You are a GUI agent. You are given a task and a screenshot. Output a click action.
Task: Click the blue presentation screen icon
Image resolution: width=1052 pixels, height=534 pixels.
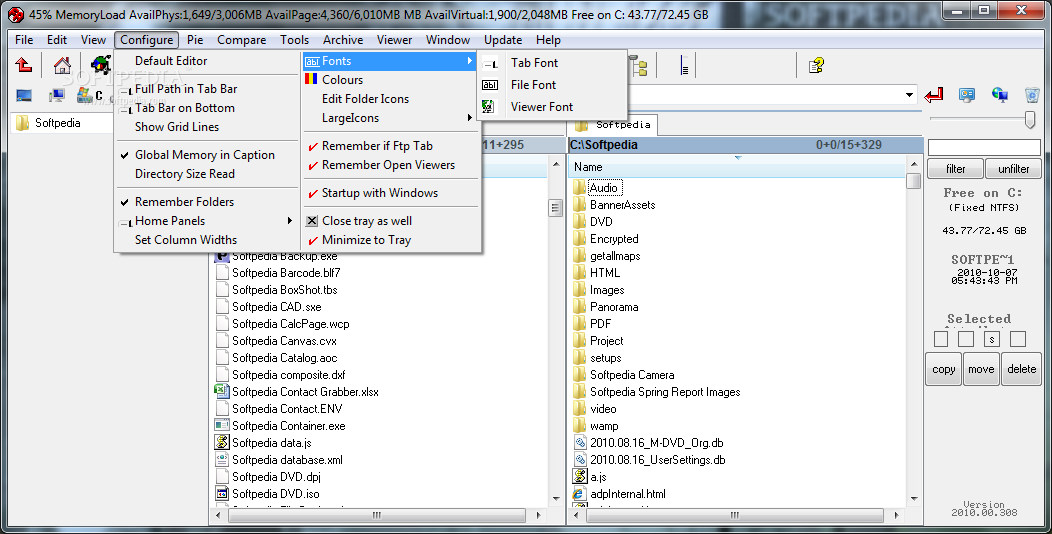(x=967, y=95)
